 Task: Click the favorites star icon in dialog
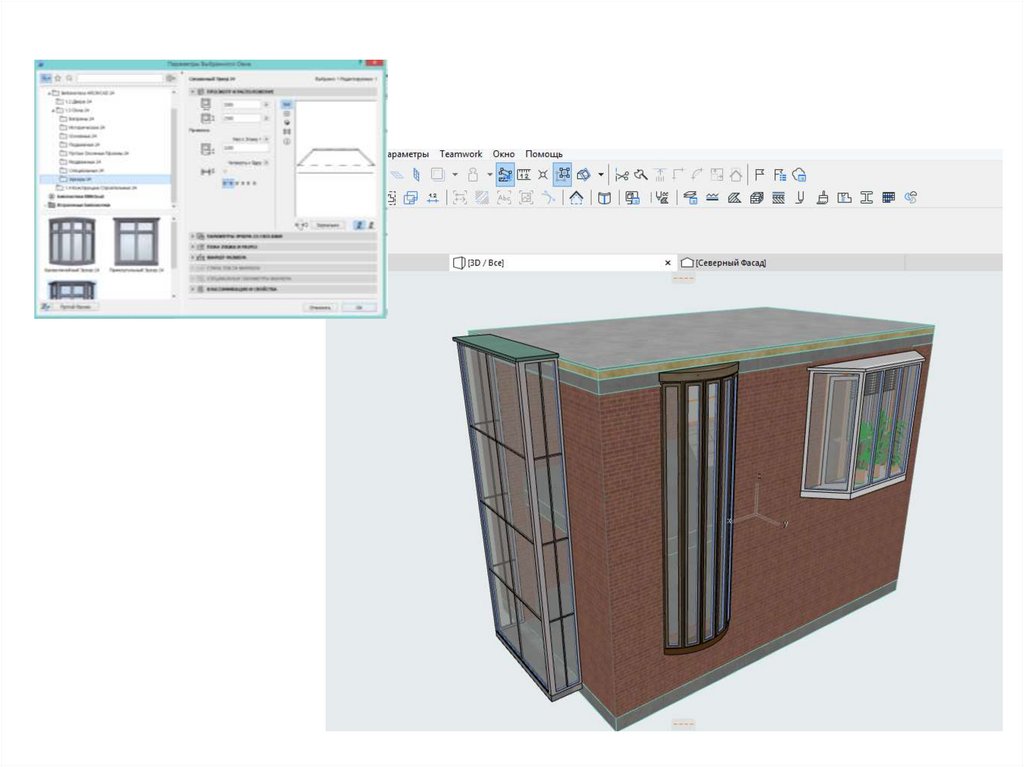point(58,77)
